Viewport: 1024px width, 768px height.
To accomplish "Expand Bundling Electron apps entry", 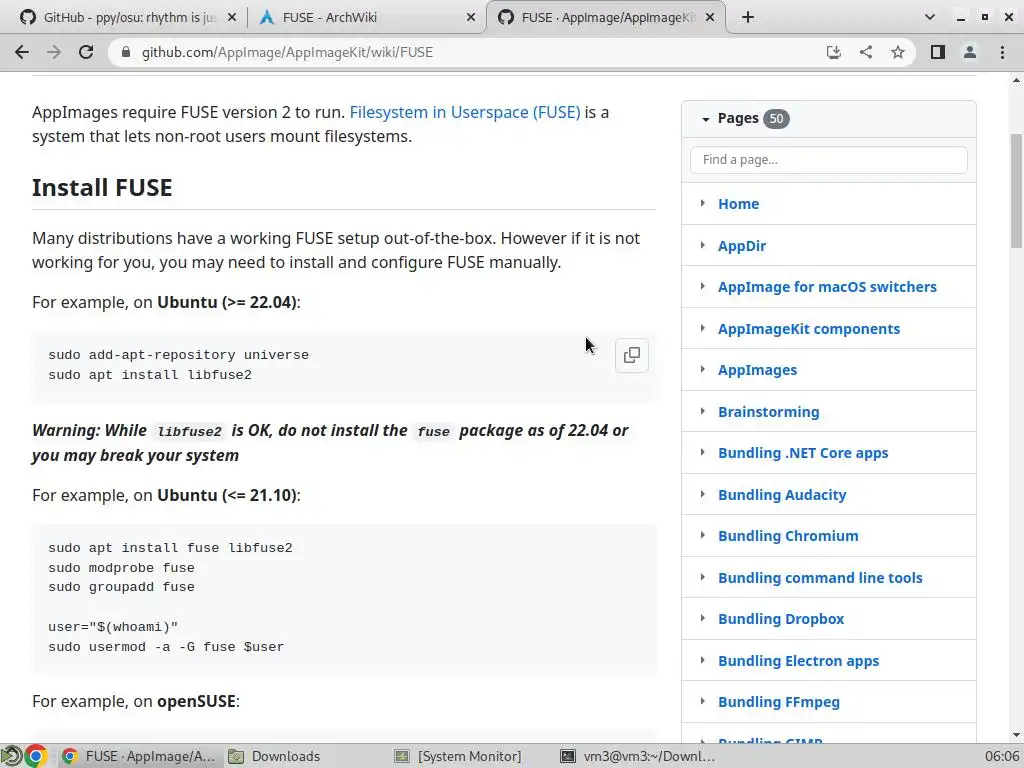I will 703,660.
